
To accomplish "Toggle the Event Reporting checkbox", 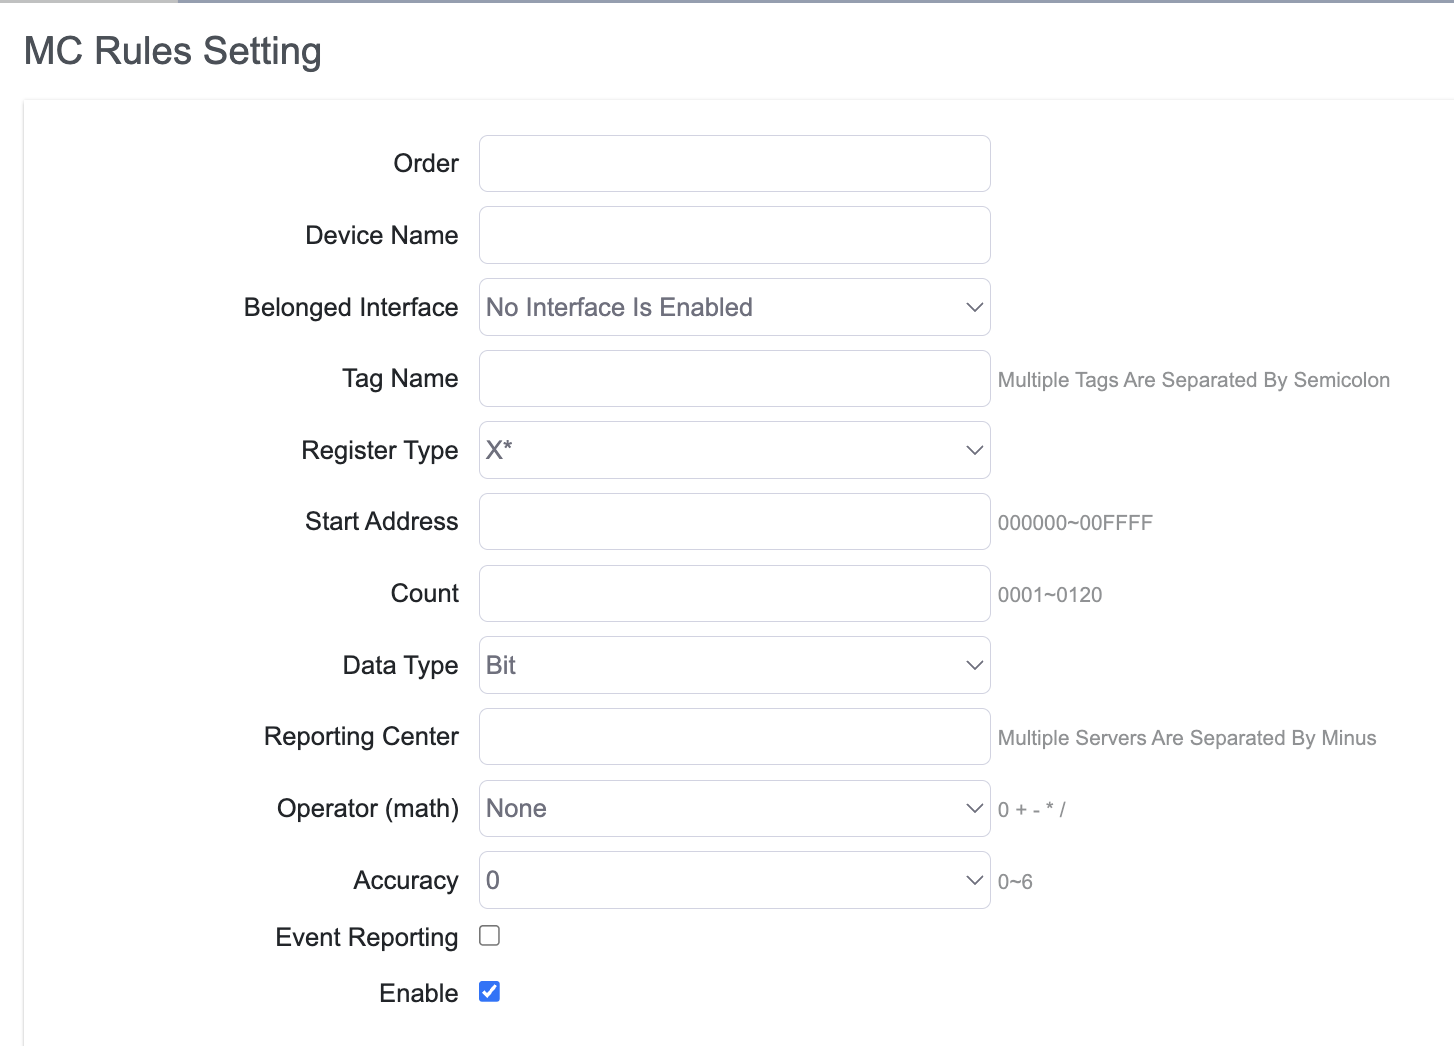I will click(489, 936).
